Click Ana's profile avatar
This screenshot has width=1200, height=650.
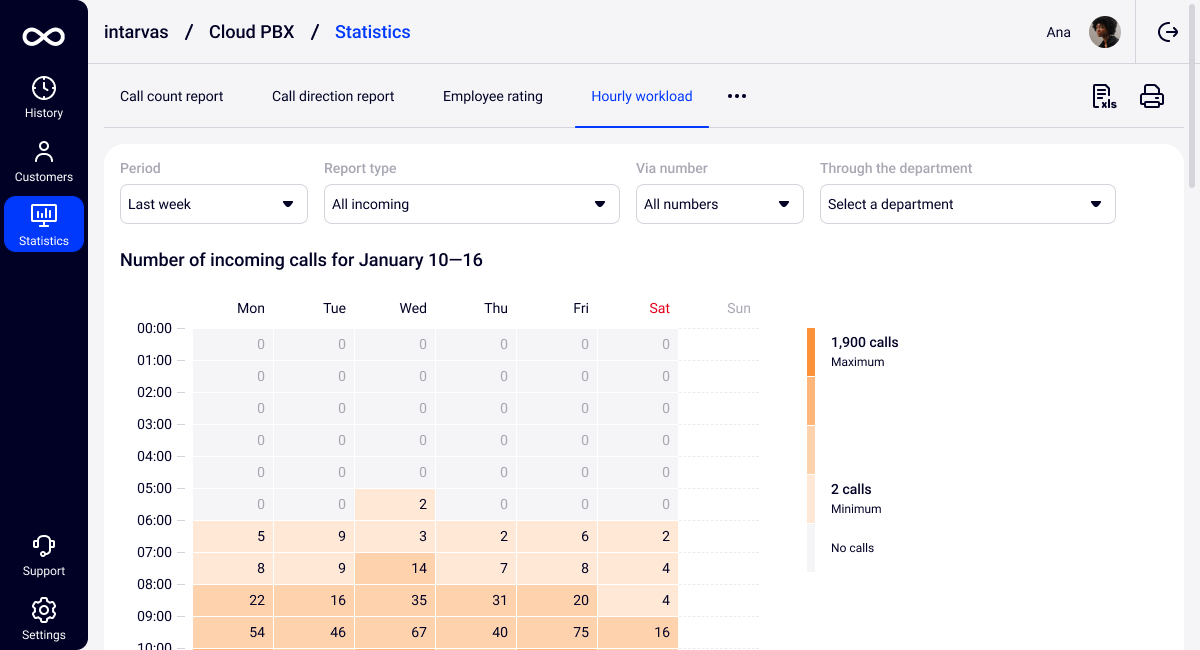tap(1105, 32)
